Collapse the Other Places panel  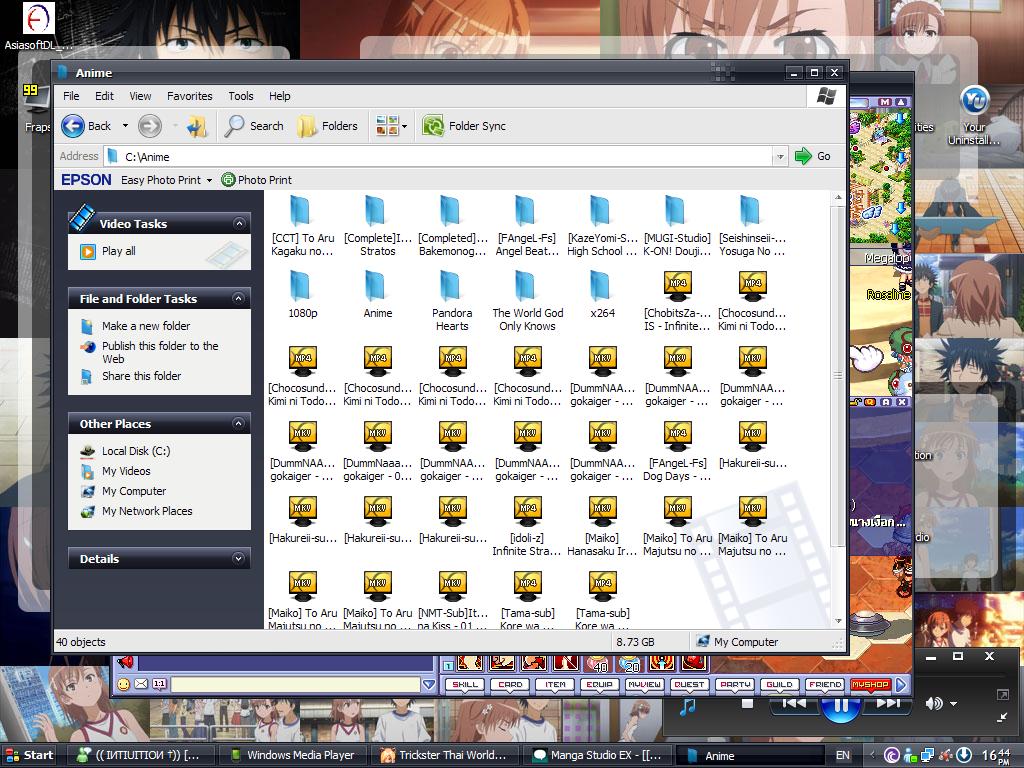click(x=238, y=424)
